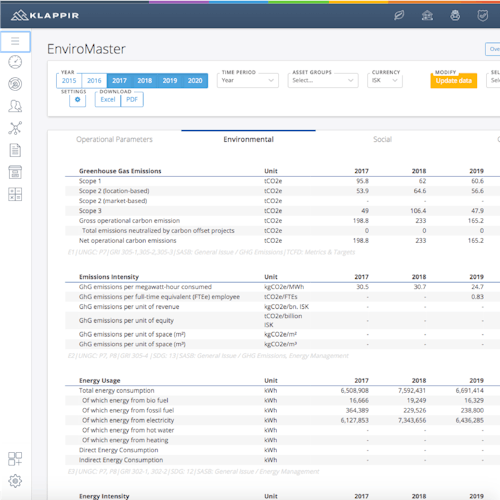Click the Scope 1 row label

90,181
